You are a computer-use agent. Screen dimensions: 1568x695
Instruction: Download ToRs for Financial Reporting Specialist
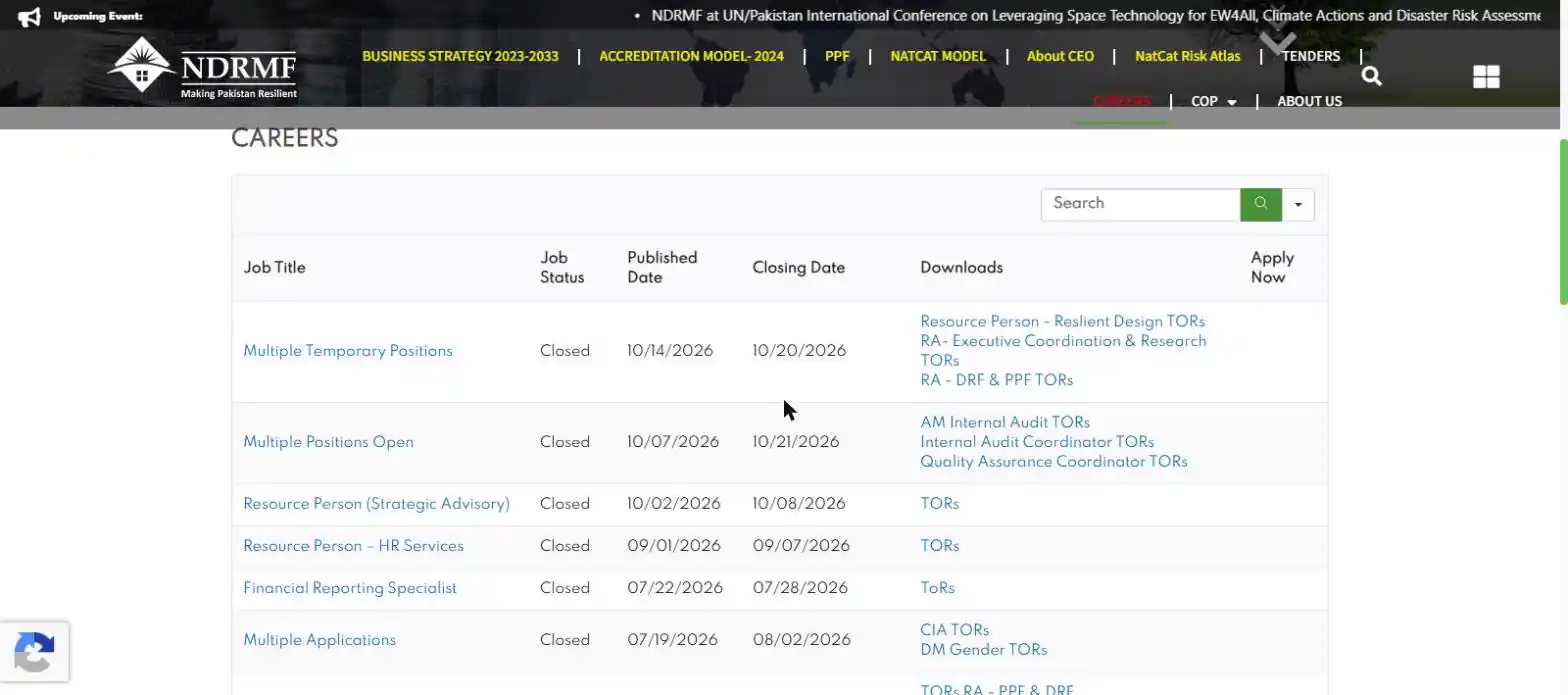coord(937,588)
